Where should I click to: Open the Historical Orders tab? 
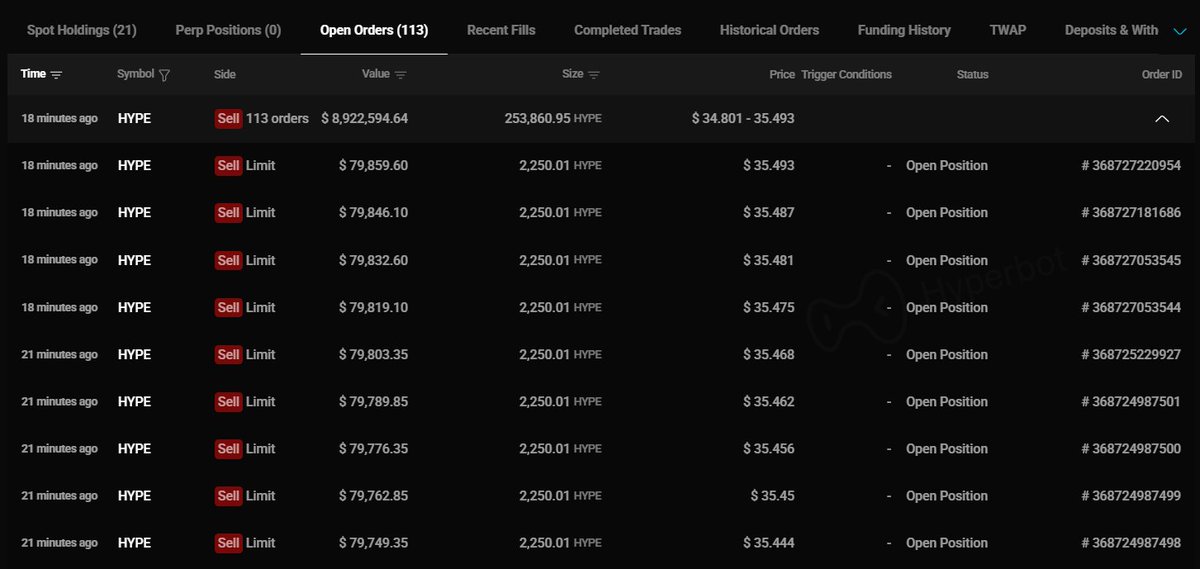(x=769, y=30)
